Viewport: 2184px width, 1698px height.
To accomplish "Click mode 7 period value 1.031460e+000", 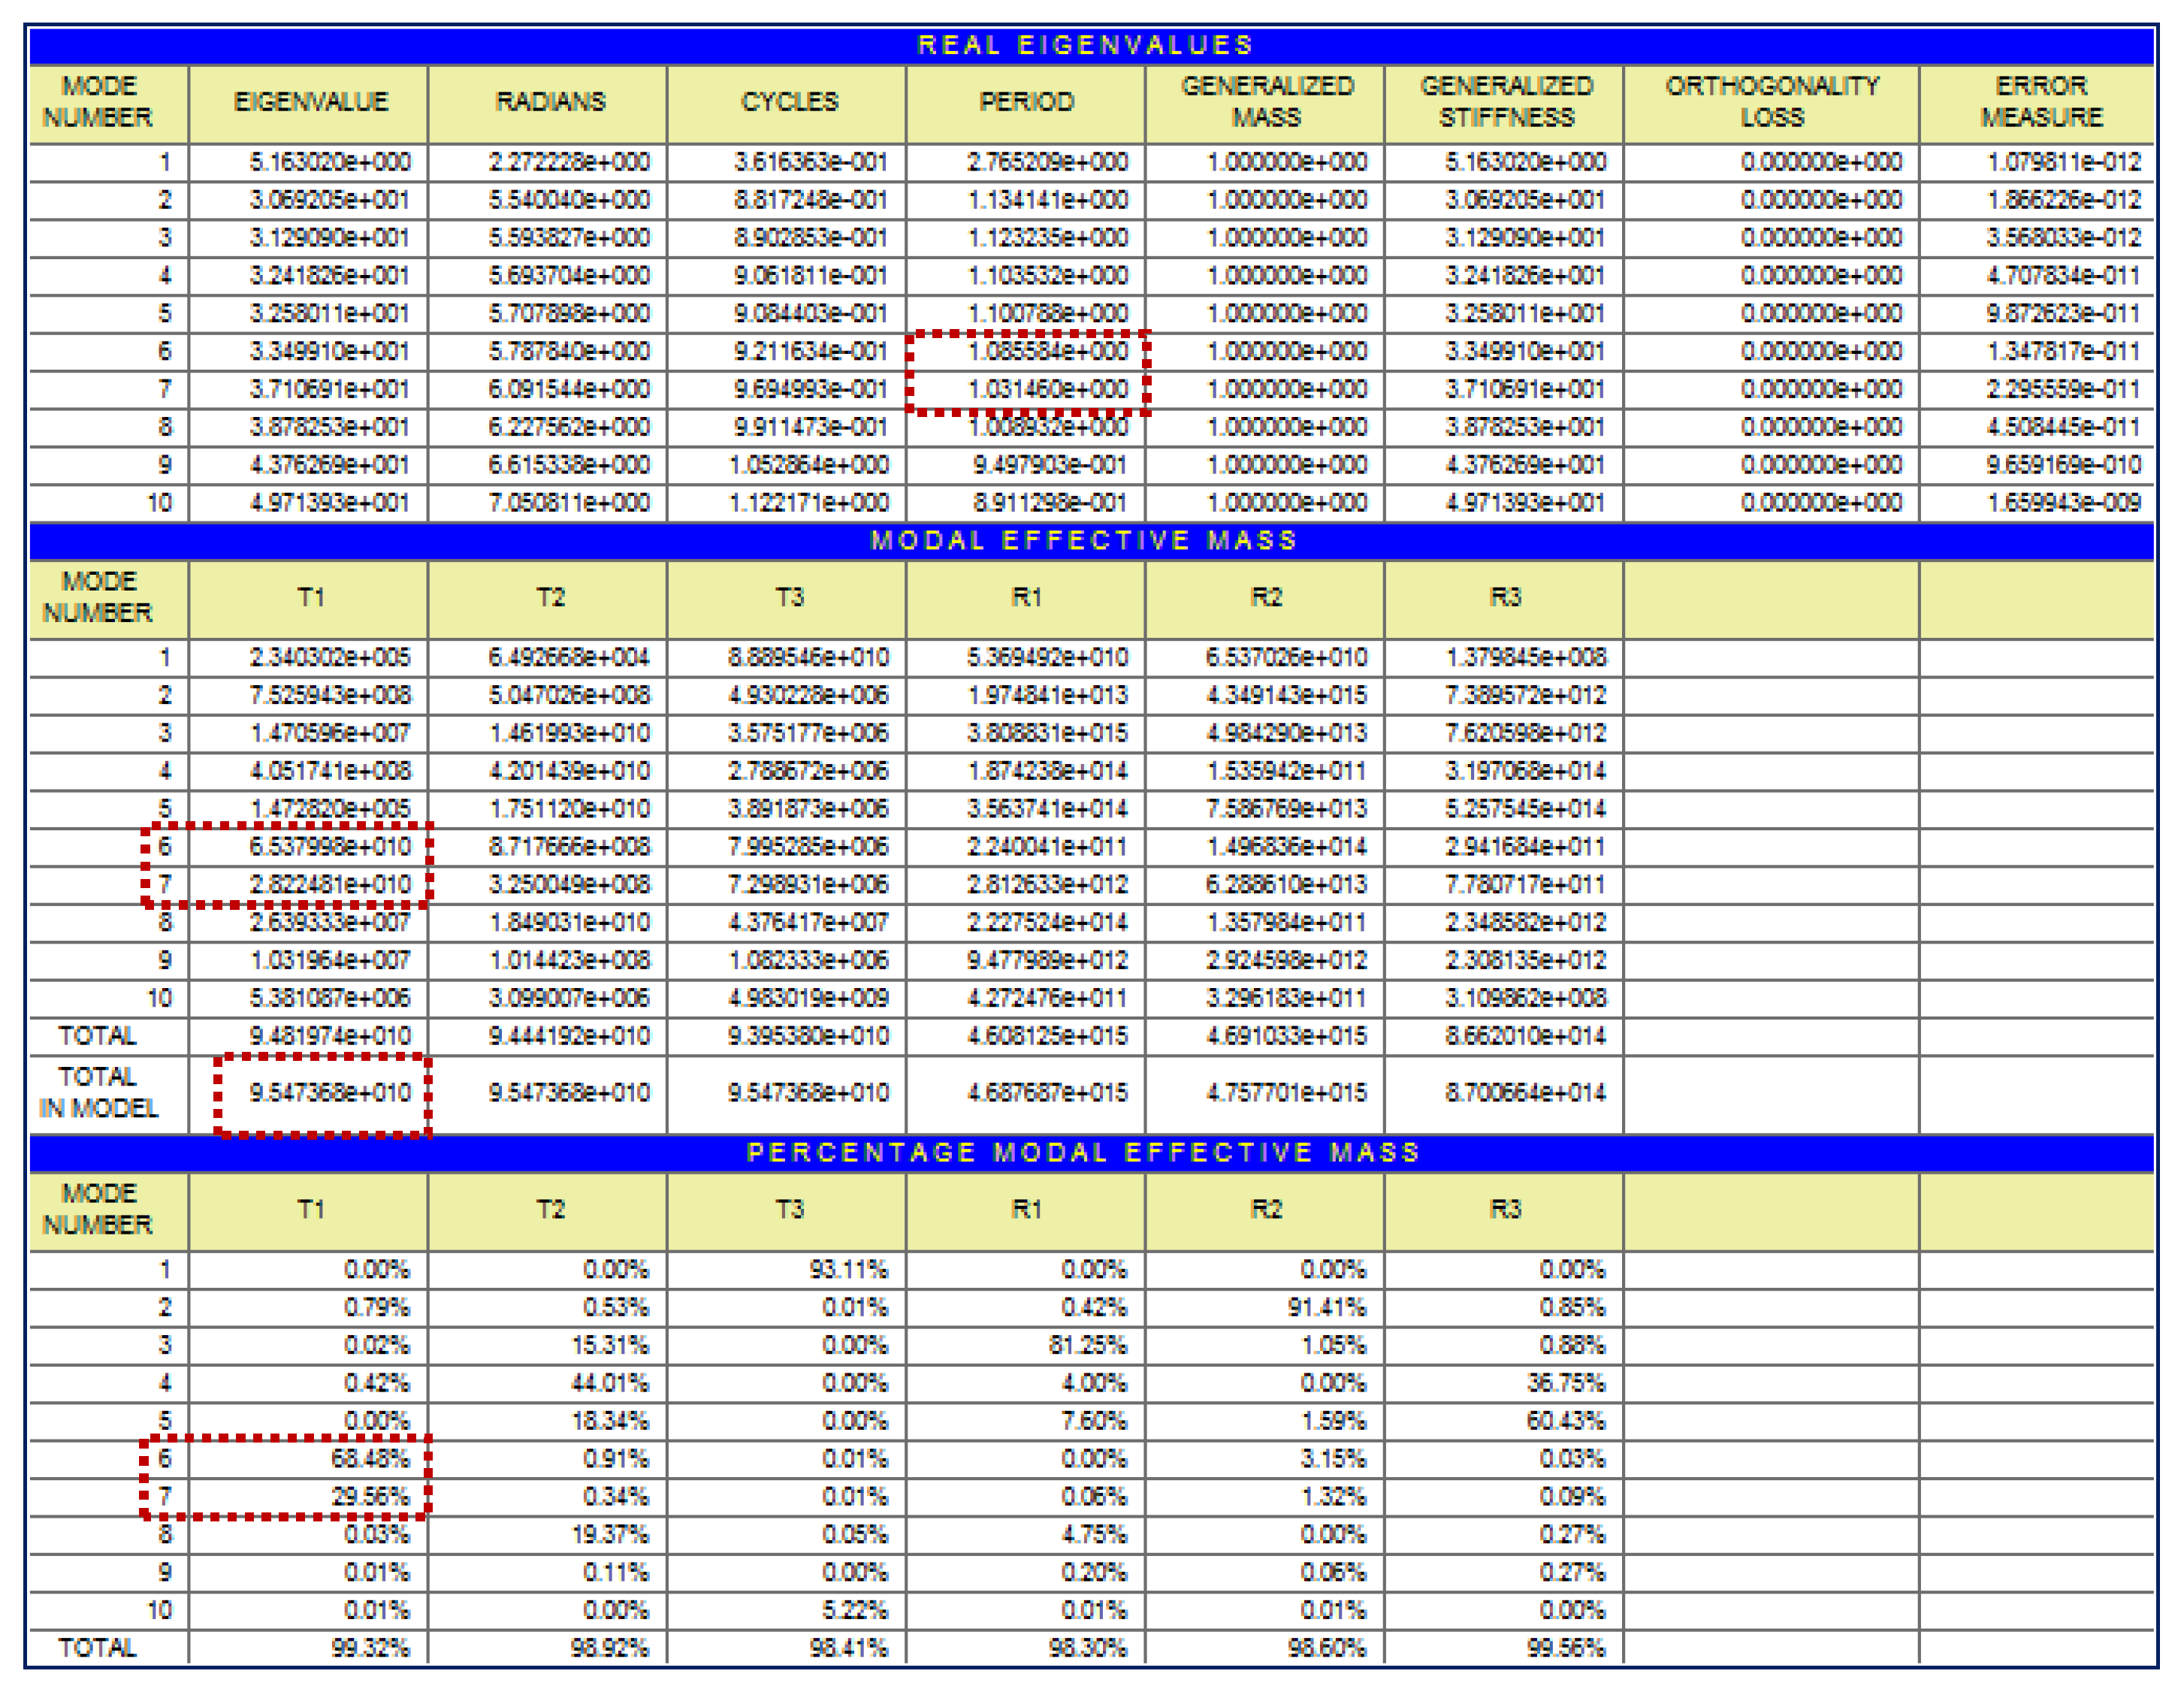I will 1048,390.
